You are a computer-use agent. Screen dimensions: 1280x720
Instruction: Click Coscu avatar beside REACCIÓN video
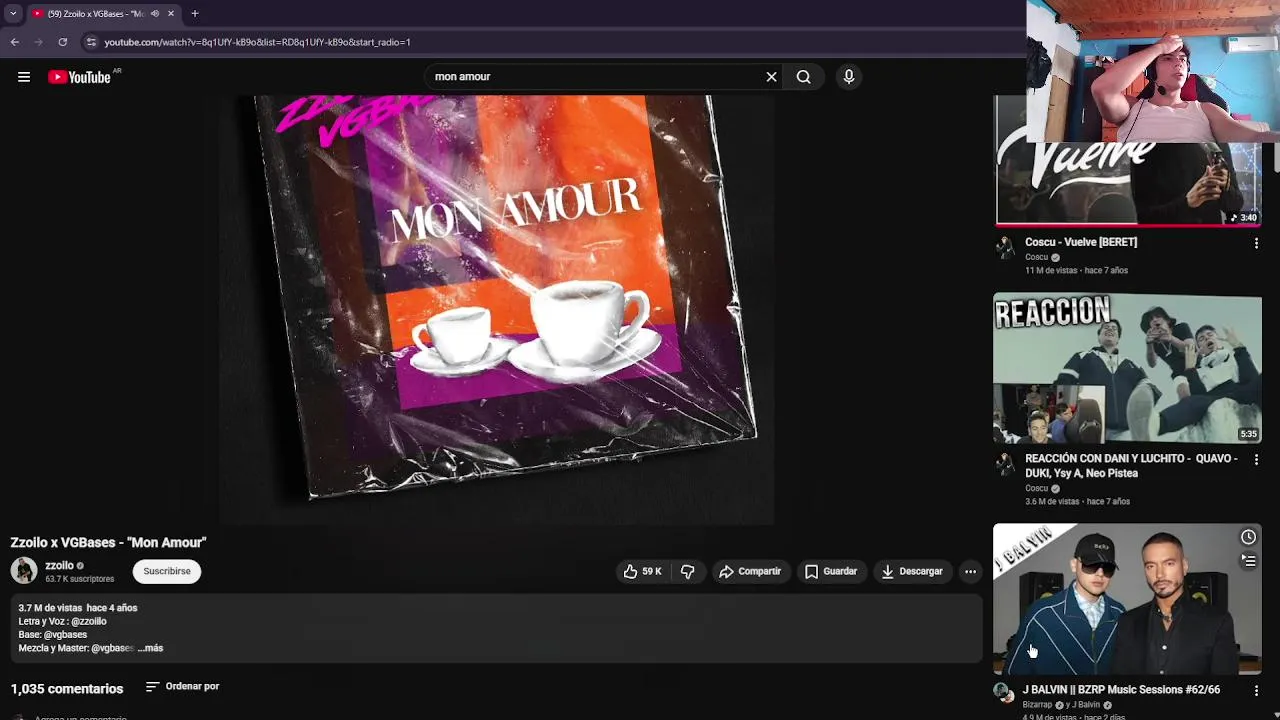[x=1004, y=463]
